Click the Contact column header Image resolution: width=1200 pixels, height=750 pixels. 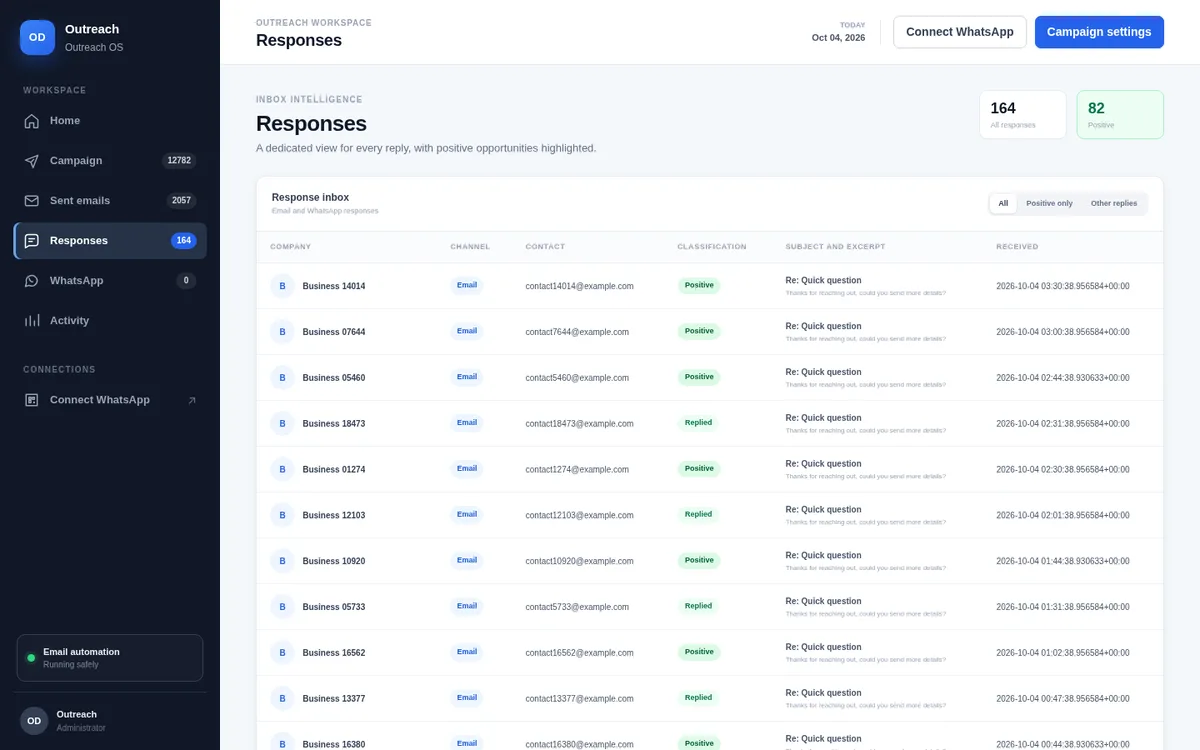(x=545, y=247)
